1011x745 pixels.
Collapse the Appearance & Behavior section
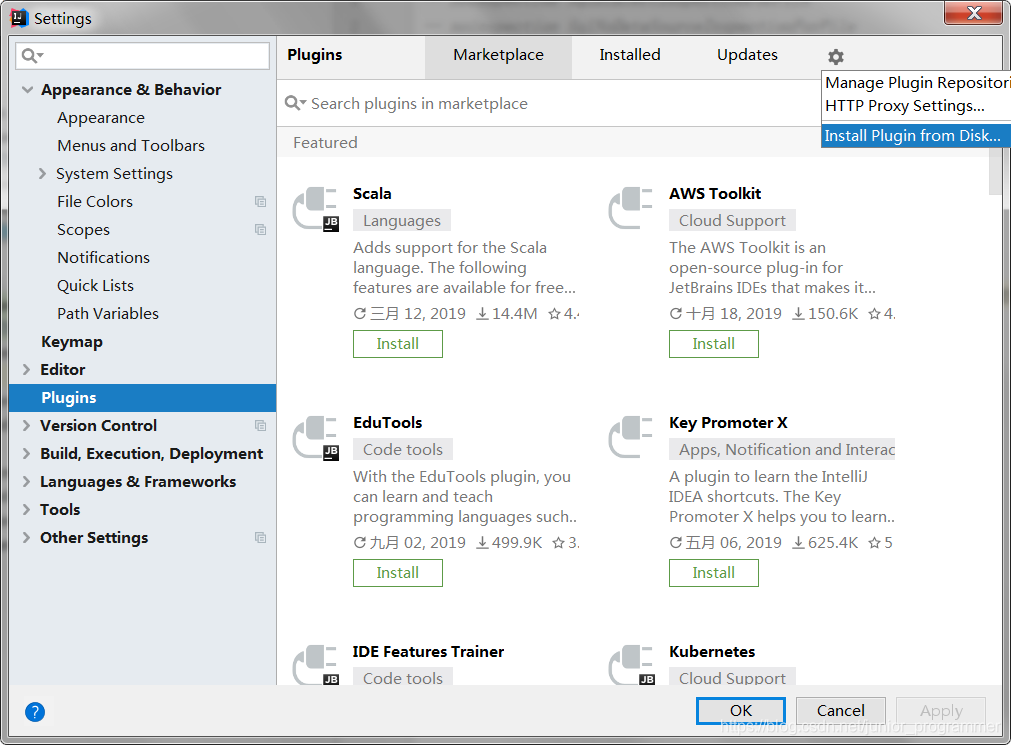pos(27,90)
